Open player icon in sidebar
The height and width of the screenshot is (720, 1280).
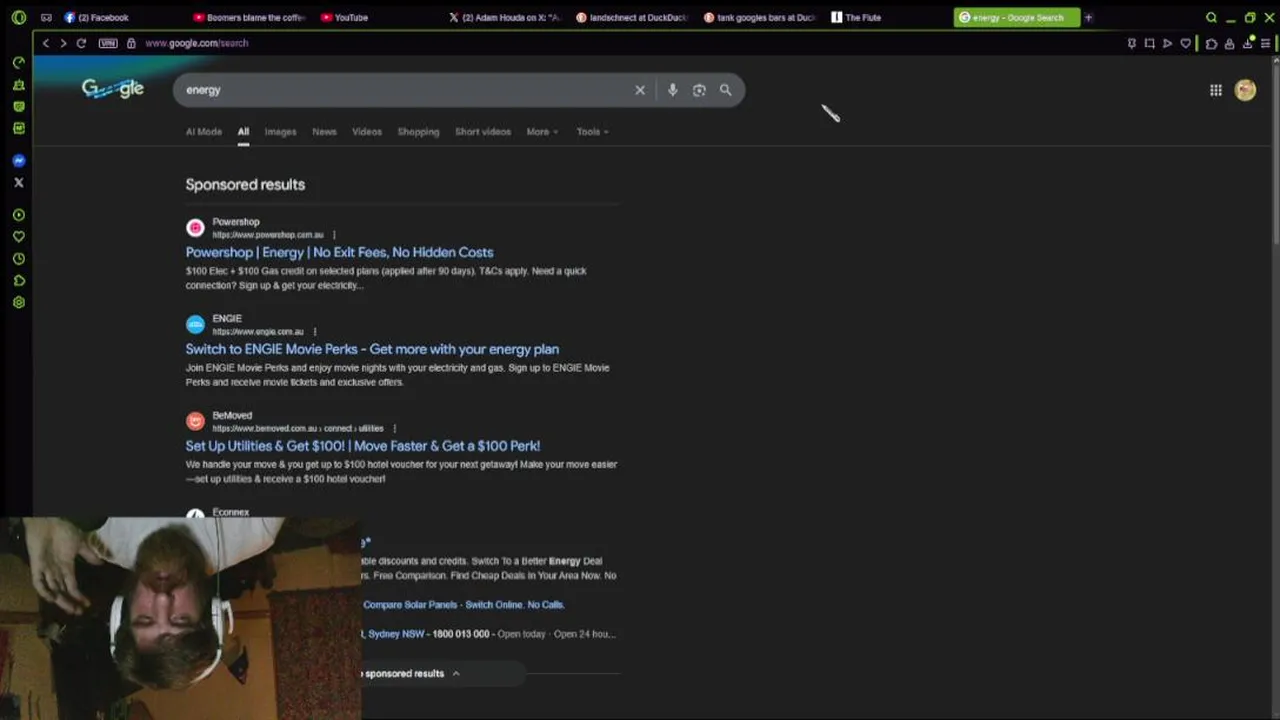(x=18, y=215)
